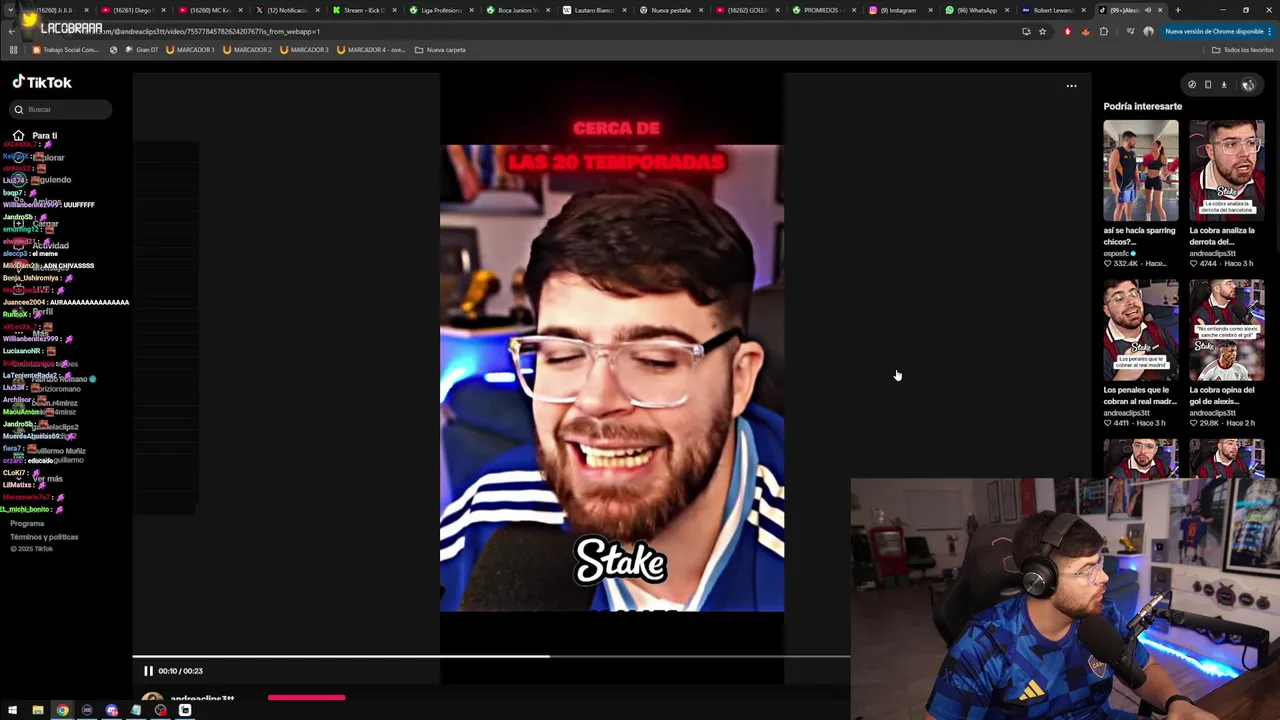Mute the audio icon on TikTok tab
Viewport: 1280px width, 720px height.
point(1148,10)
